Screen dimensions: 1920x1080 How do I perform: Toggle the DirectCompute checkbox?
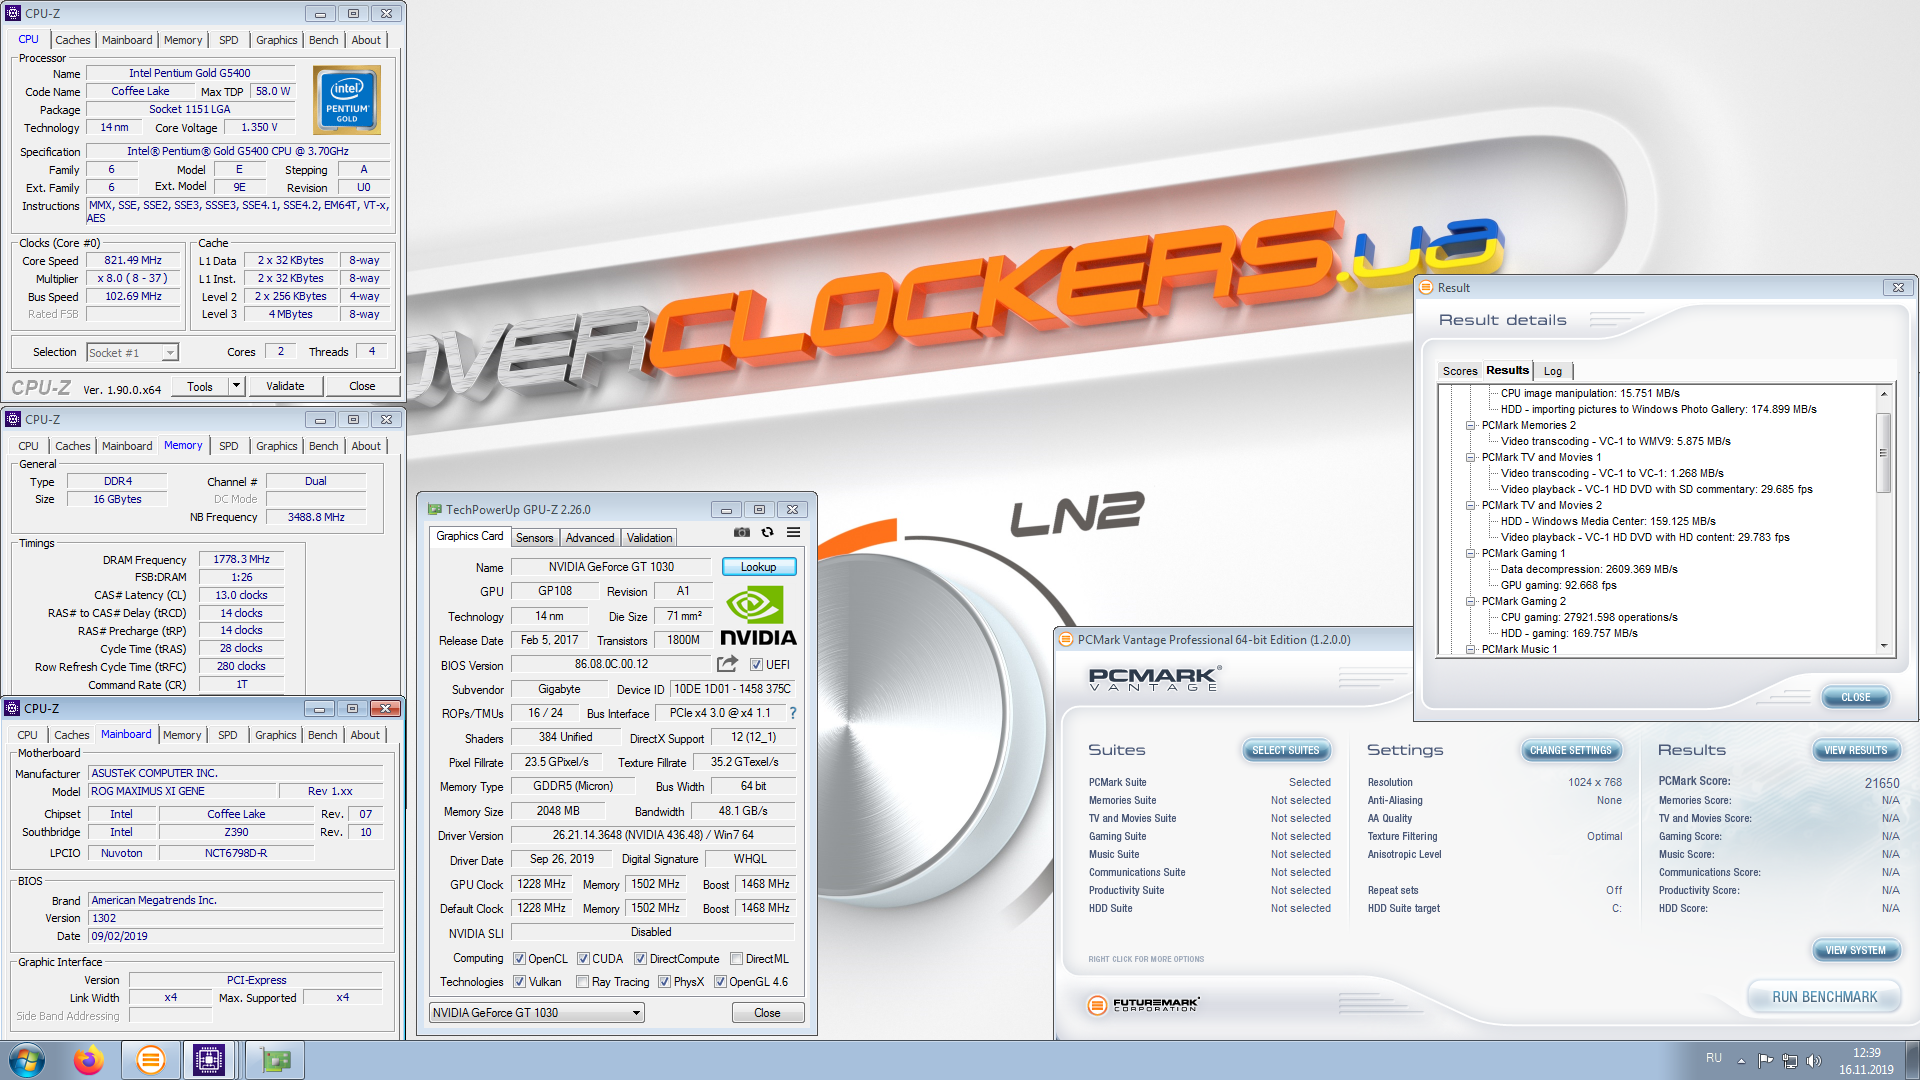click(x=640, y=959)
